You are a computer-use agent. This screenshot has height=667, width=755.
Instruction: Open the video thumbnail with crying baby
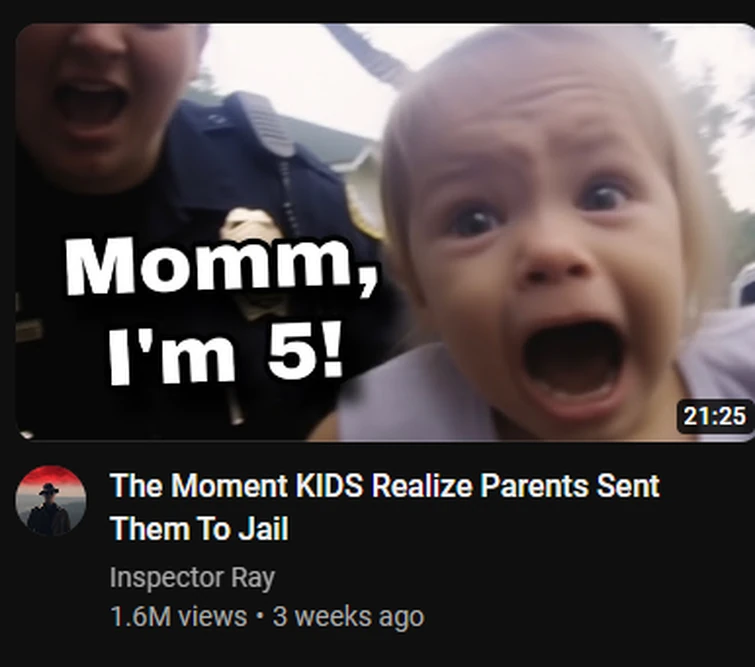385,232
